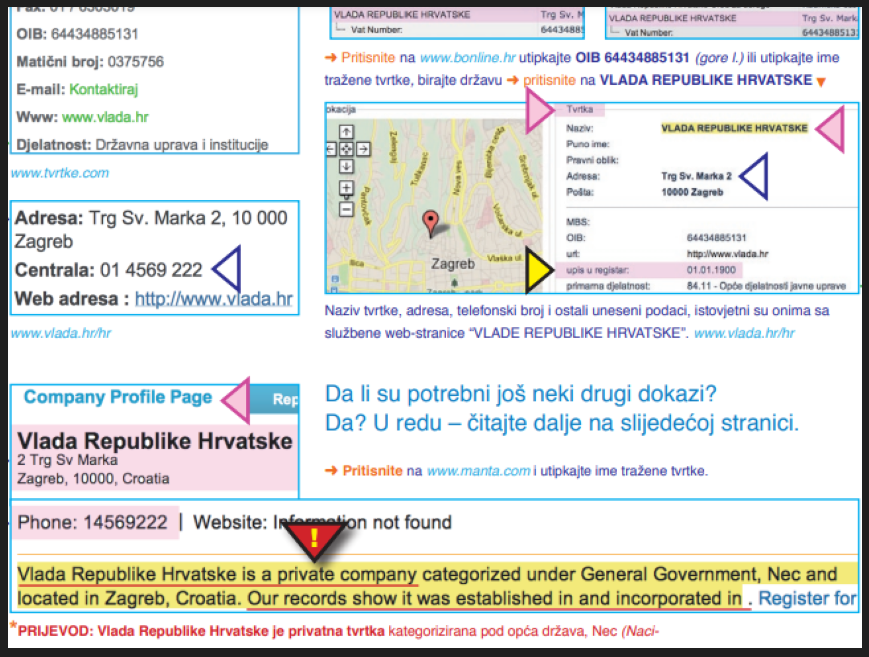Open the www.tvrtke.com source link
Viewport: 869px width, 657px height.
click(60, 173)
